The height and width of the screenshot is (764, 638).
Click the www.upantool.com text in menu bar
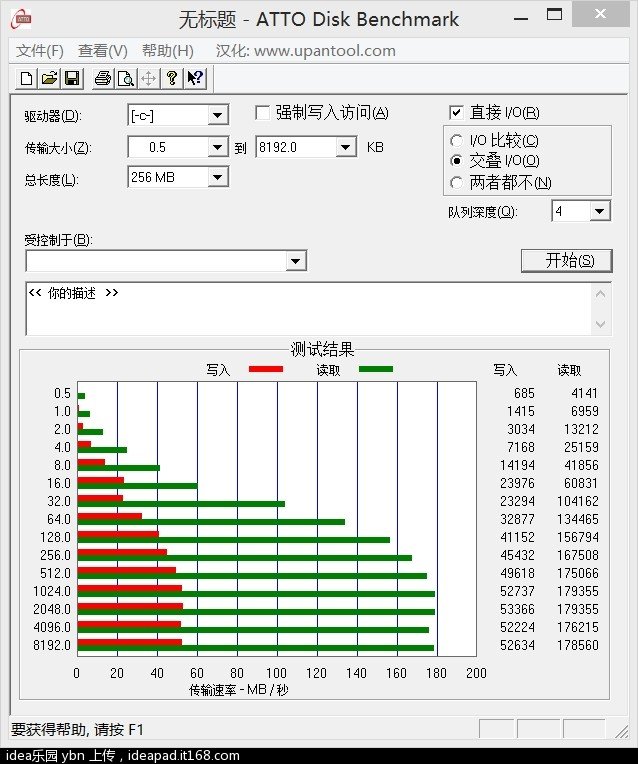[x=325, y=51]
